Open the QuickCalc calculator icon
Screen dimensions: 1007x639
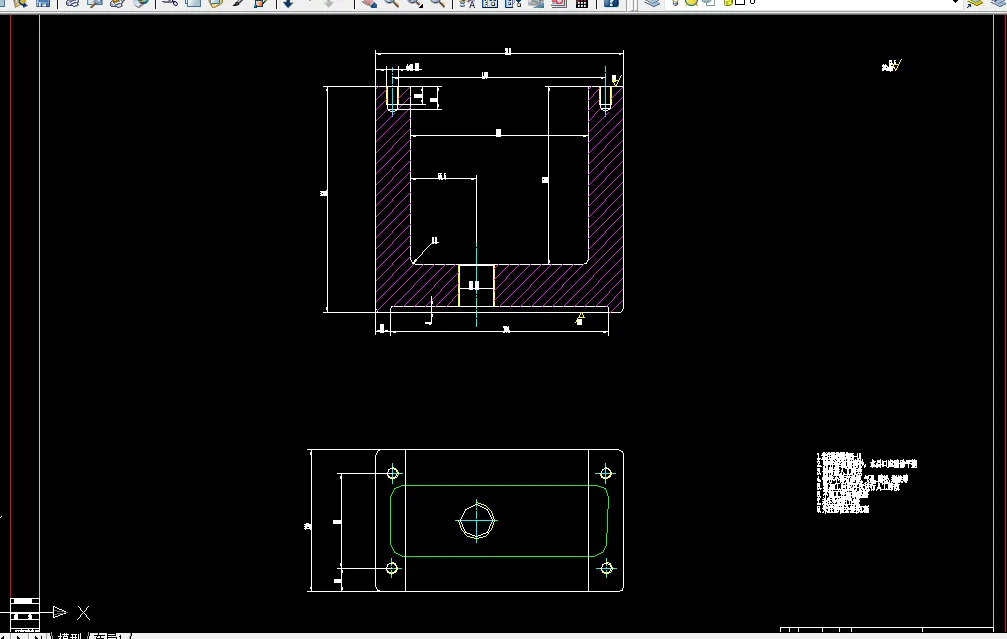pyautogui.click(x=582, y=3)
